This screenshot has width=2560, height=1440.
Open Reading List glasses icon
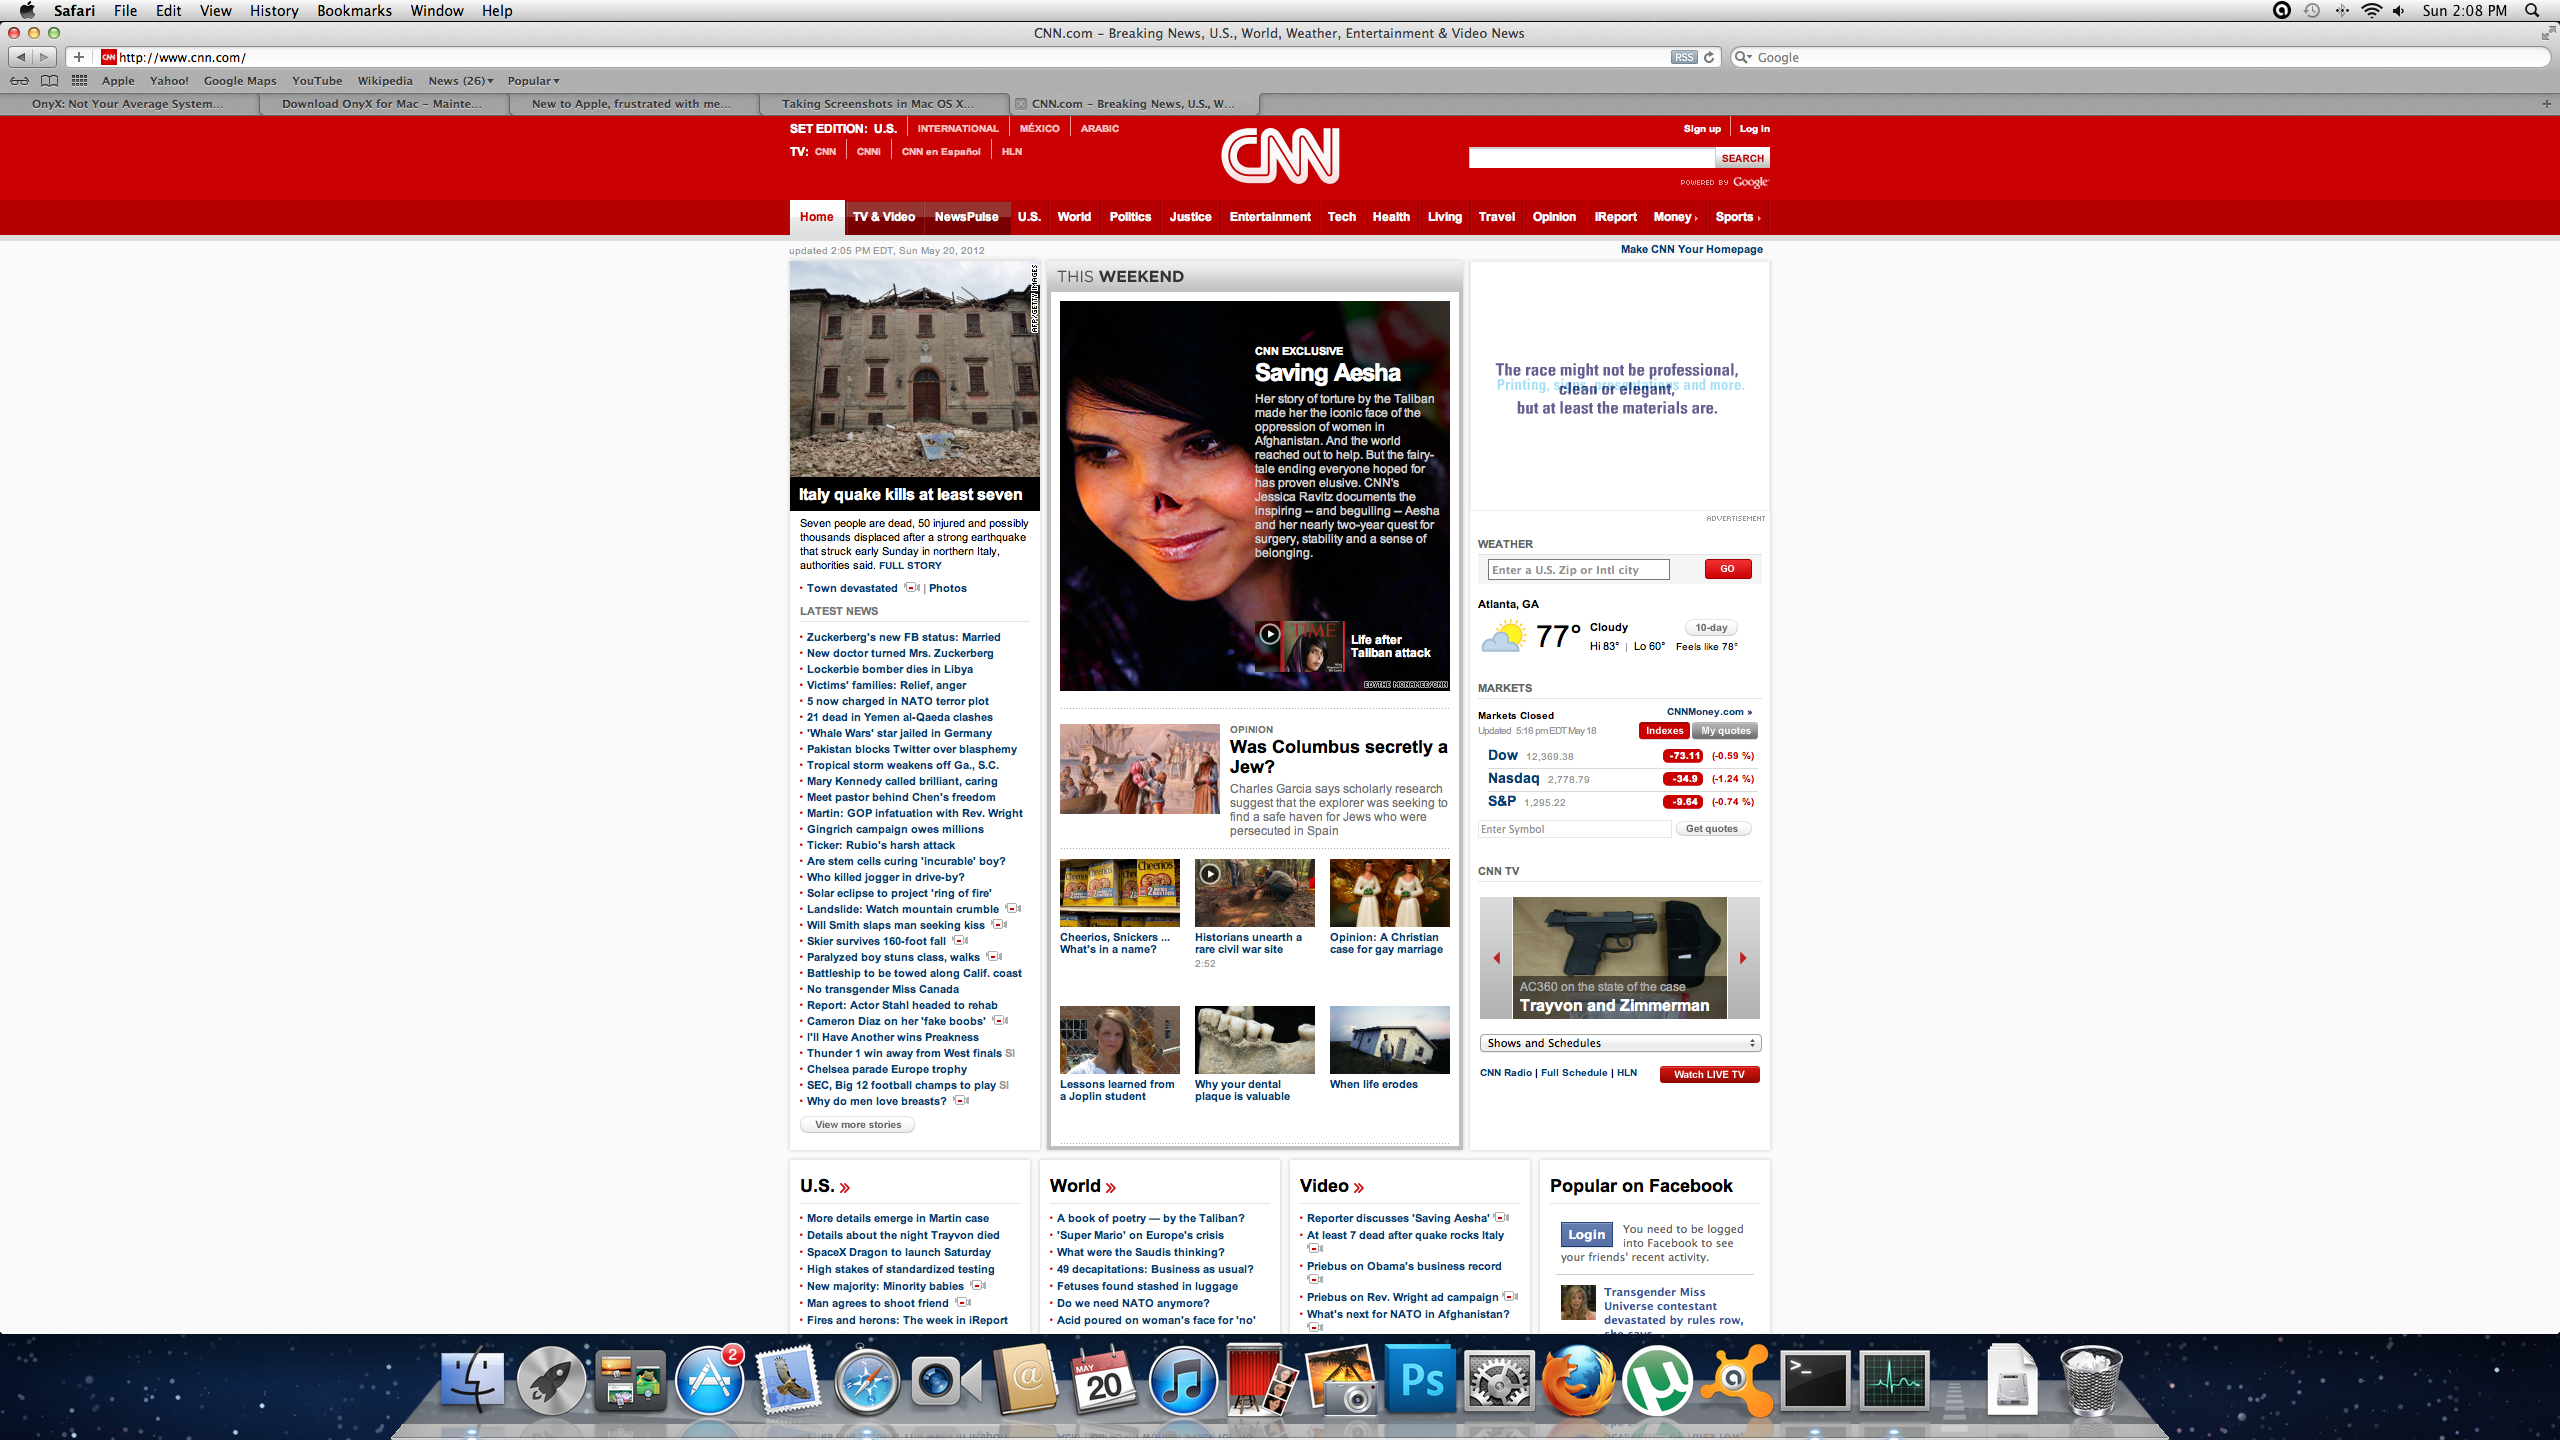tap(19, 81)
